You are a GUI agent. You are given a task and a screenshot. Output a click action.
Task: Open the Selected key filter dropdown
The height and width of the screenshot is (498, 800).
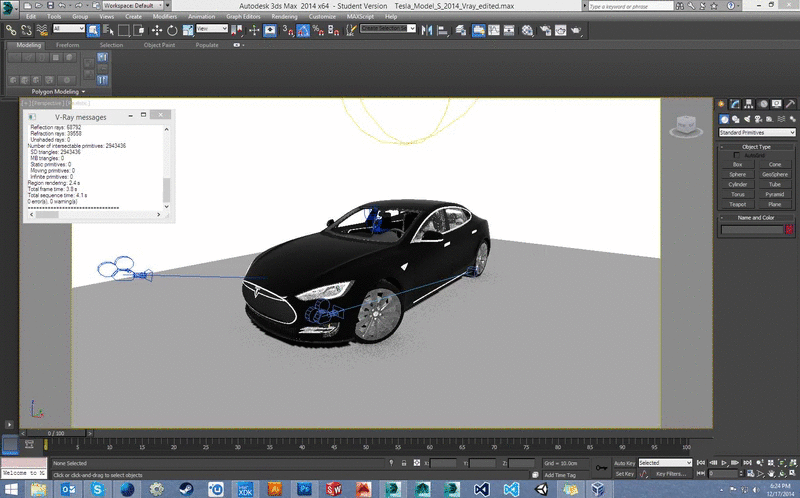pos(665,463)
